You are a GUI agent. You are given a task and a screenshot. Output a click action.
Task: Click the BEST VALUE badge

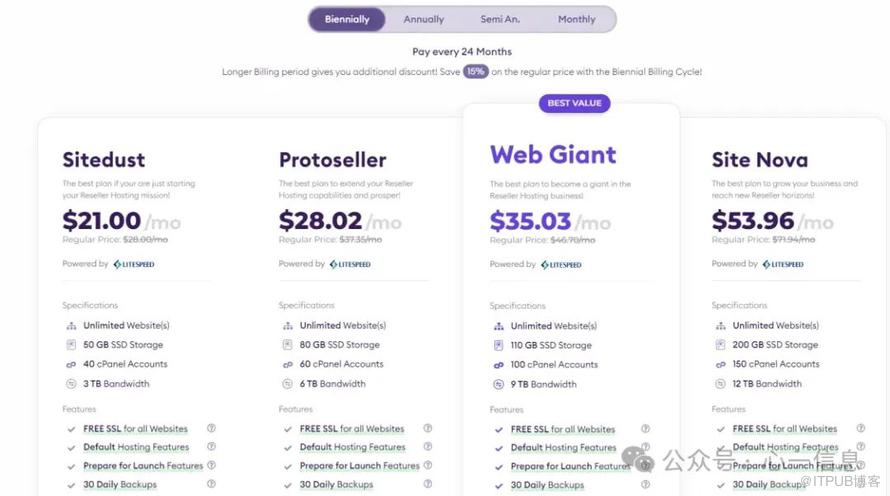coord(573,103)
